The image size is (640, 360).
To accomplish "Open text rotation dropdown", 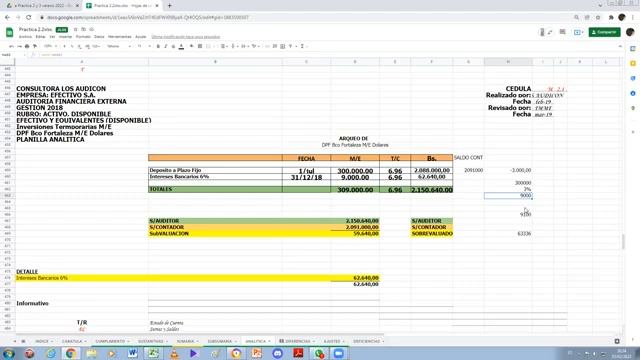I will [x=255, y=47].
